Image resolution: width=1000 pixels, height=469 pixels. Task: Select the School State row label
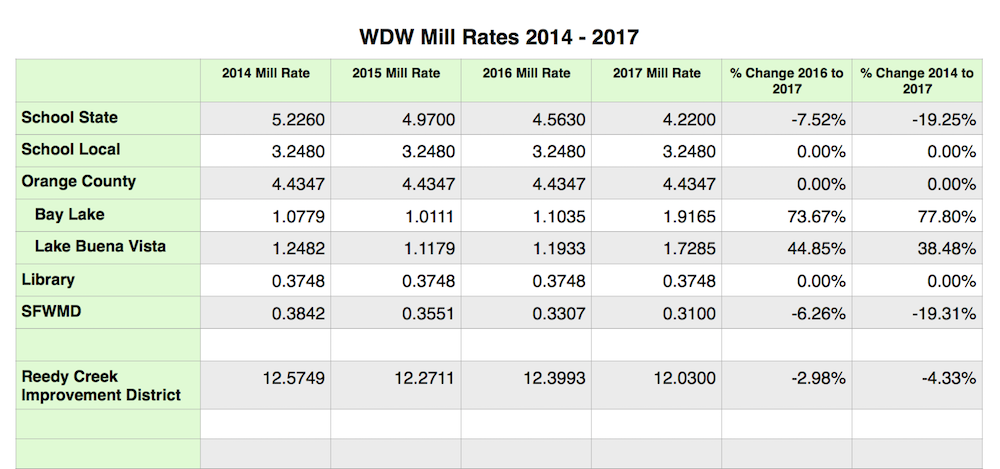(70, 117)
